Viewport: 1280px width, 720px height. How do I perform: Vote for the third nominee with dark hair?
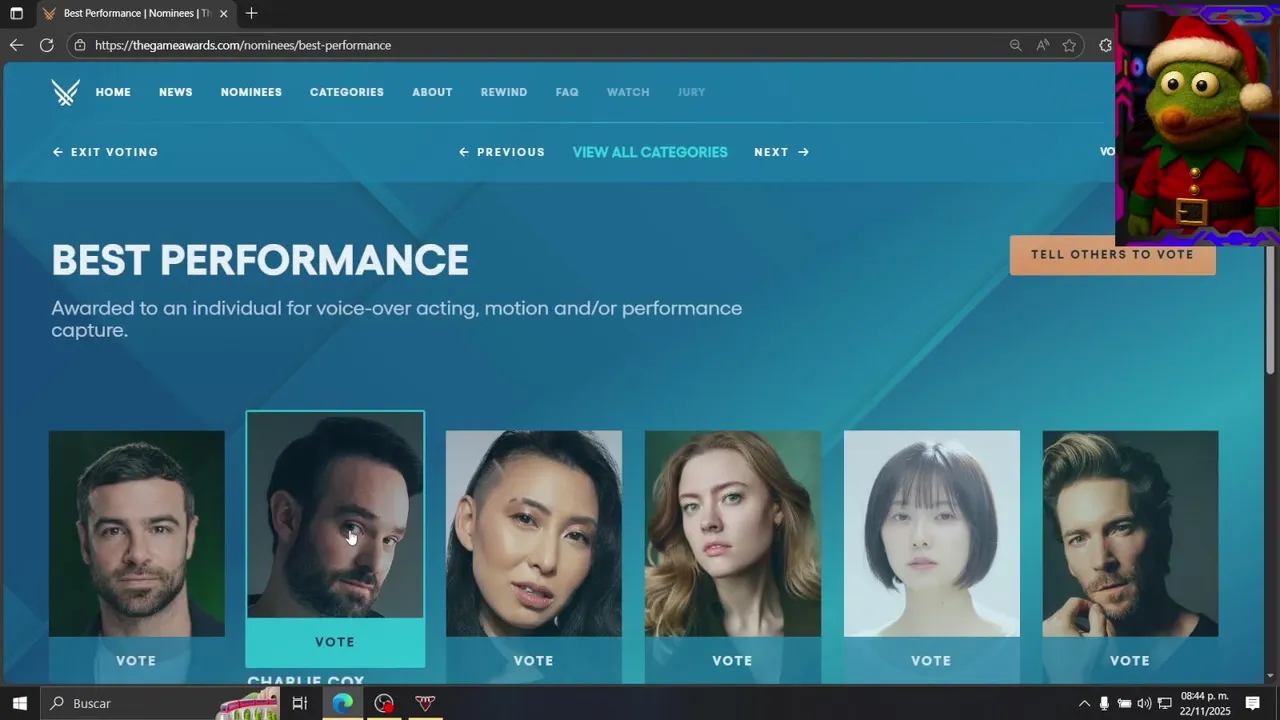534,661
